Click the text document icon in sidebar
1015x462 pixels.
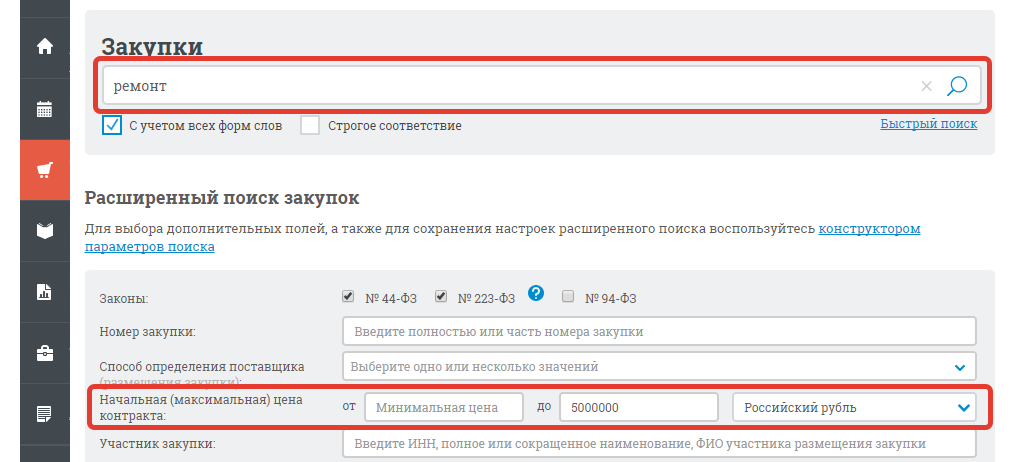coord(44,413)
